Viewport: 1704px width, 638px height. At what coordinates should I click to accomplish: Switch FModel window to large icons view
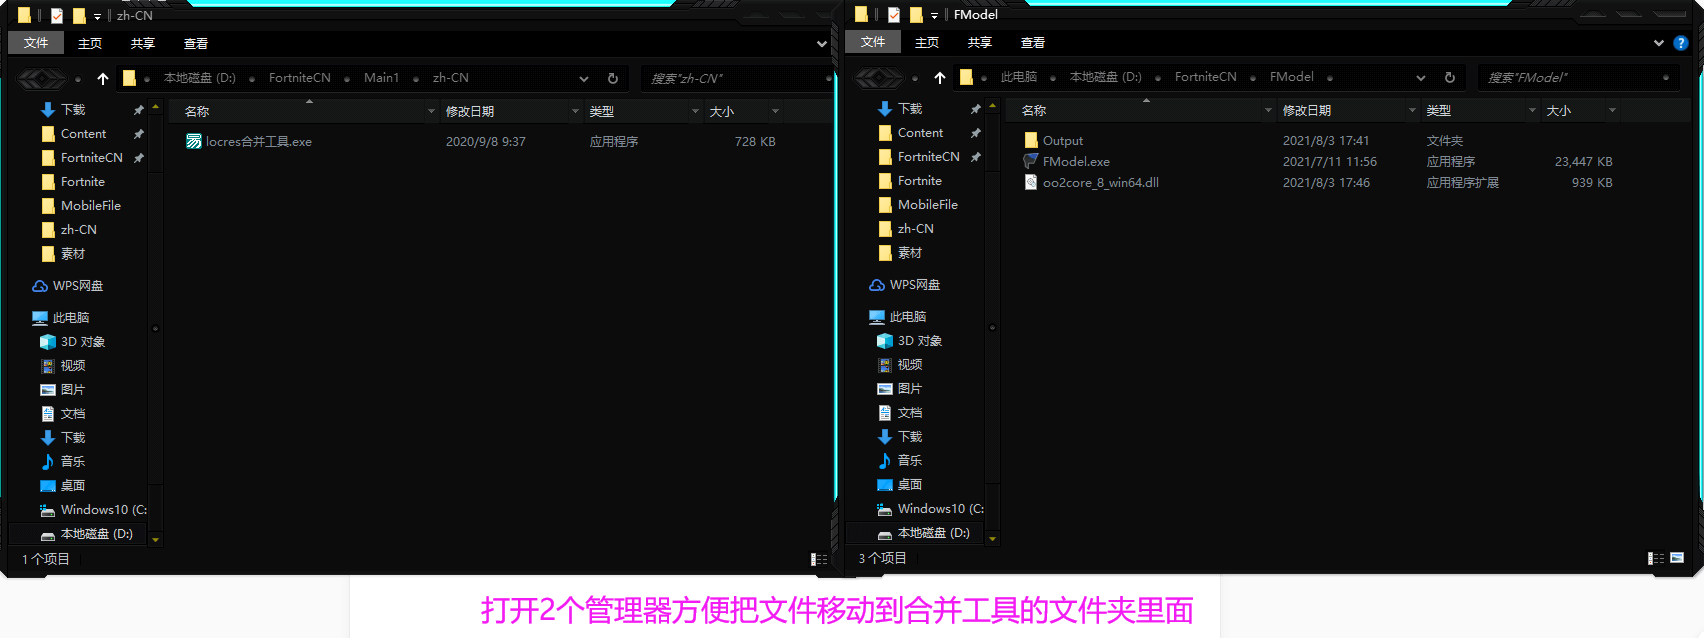(x=1677, y=558)
